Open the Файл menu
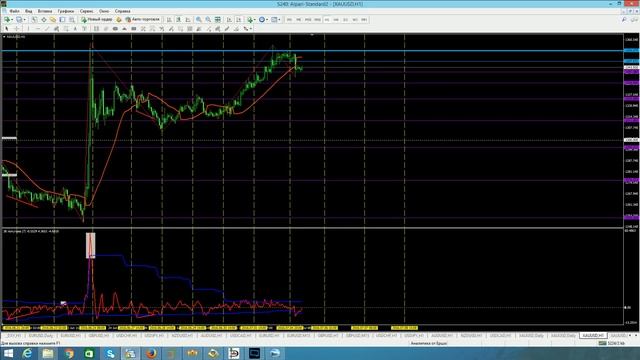The height and width of the screenshot is (360, 640). pyautogui.click(x=14, y=11)
